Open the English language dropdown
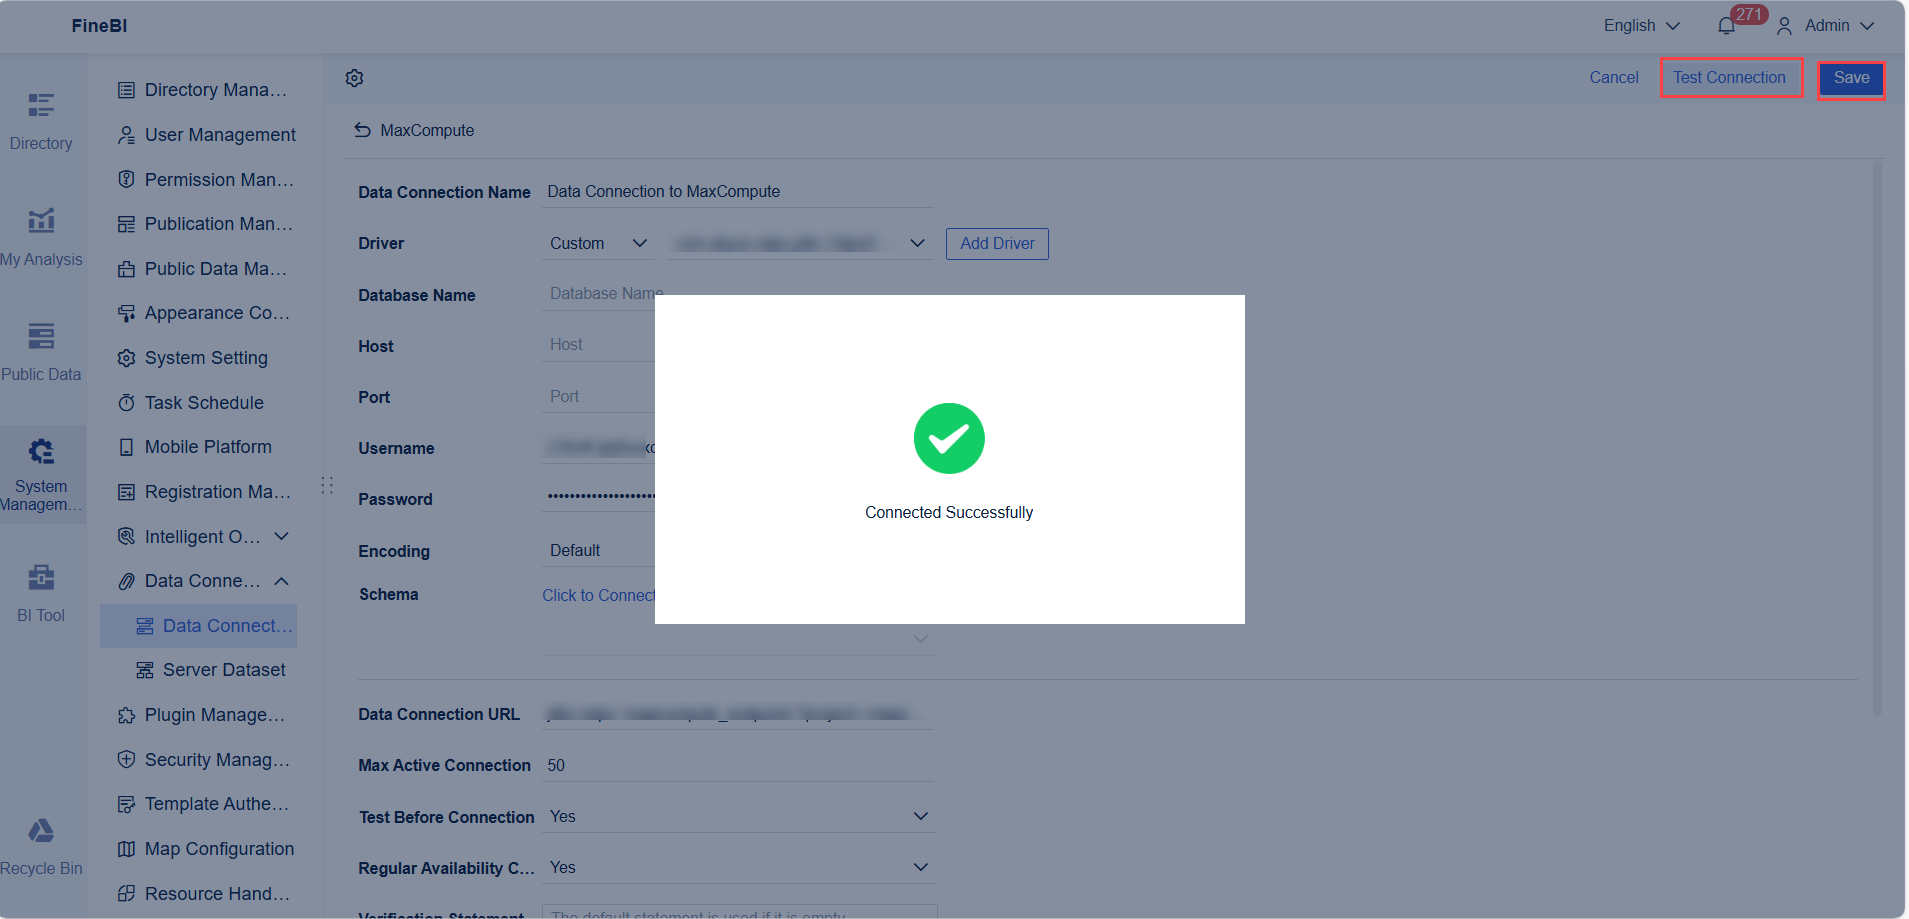The image size is (1909, 919). click(x=1641, y=26)
